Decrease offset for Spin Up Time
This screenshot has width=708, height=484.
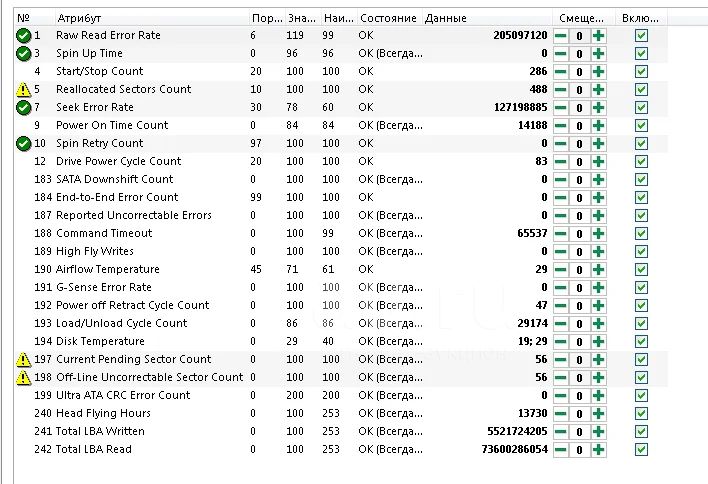560,54
